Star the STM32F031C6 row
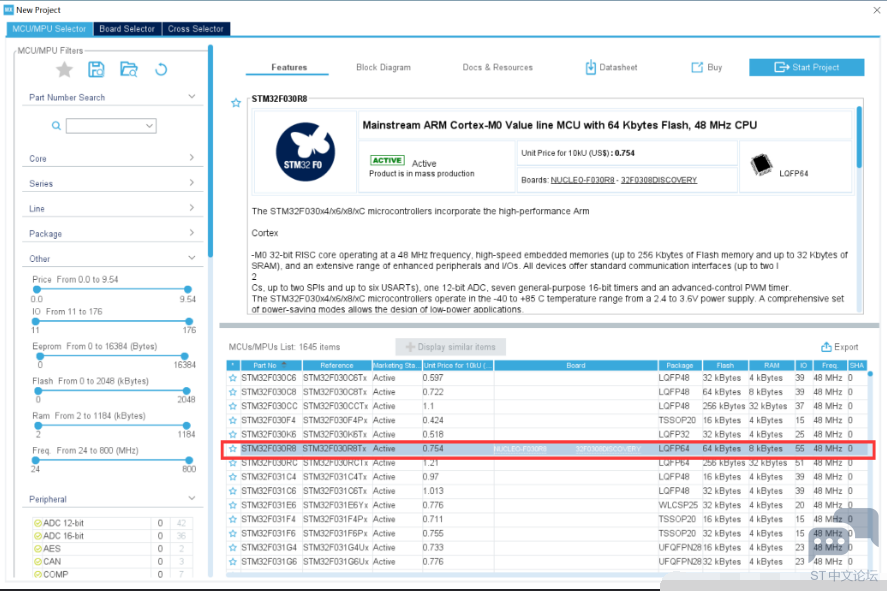Viewport: 887px width, 591px height. (232, 491)
